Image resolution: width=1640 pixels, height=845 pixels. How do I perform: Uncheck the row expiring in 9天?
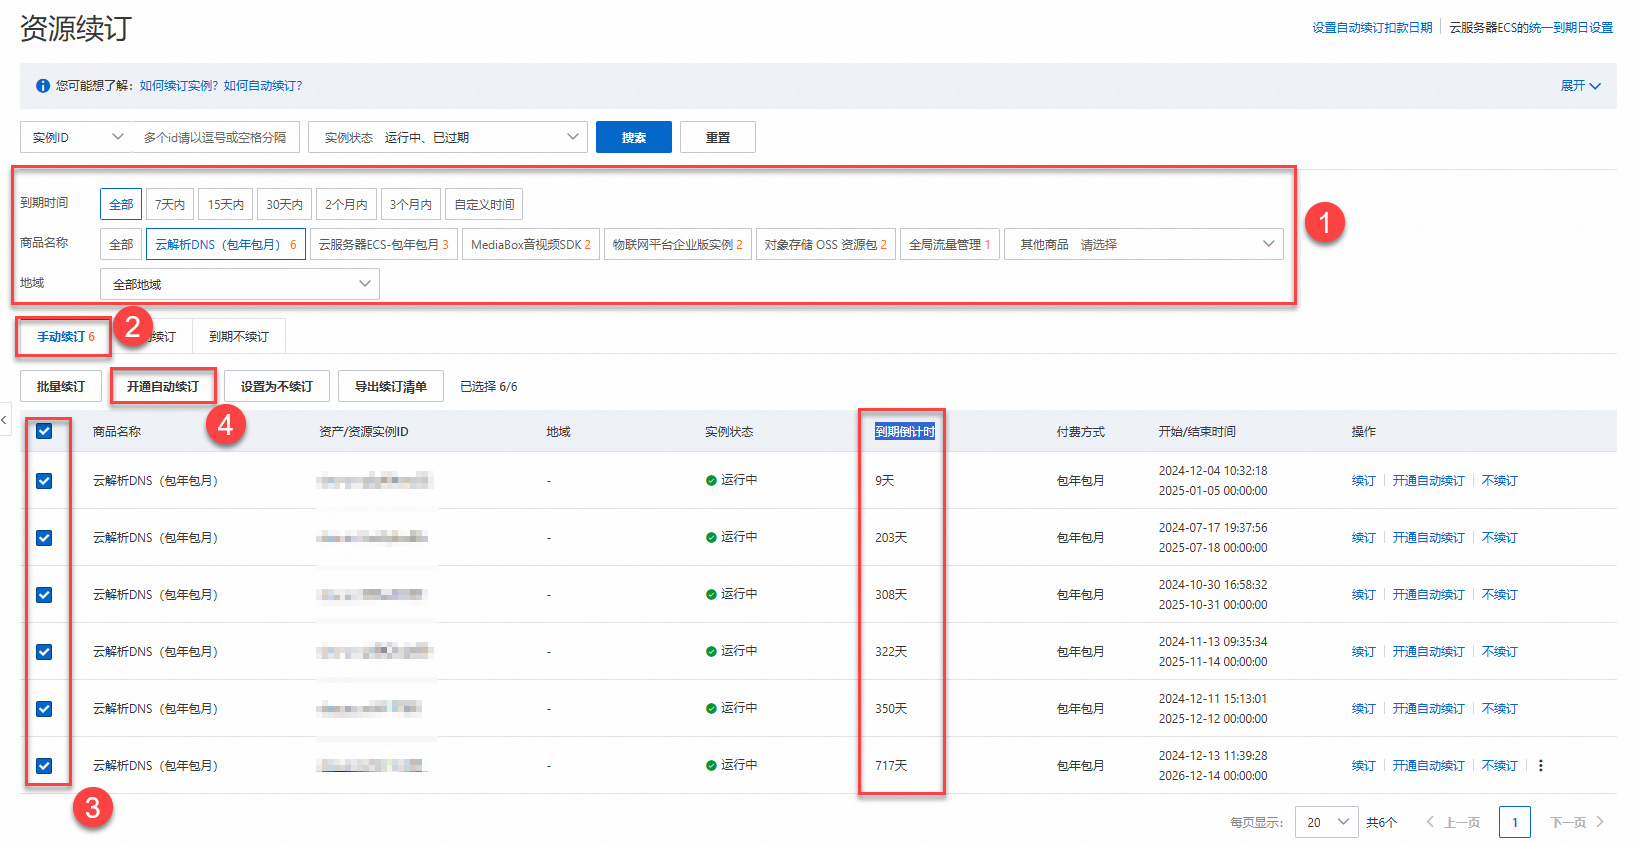click(x=44, y=481)
